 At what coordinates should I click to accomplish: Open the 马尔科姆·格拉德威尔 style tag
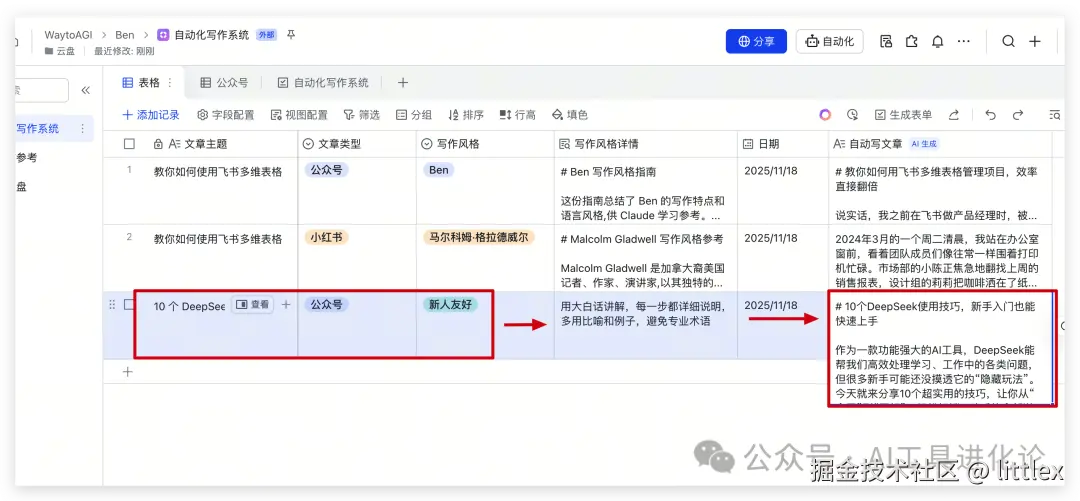point(479,238)
